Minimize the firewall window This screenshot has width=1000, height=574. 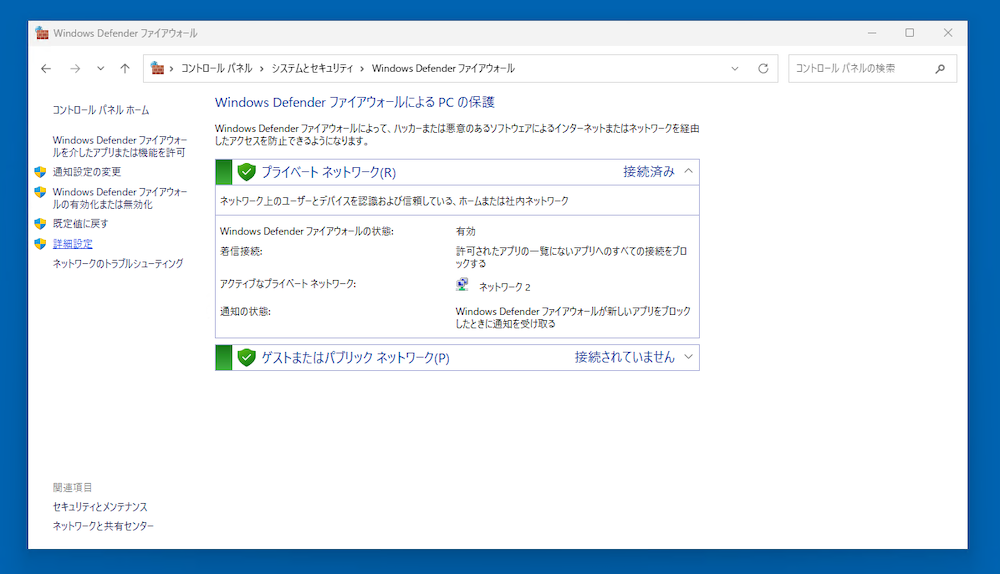pyautogui.click(x=872, y=33)
